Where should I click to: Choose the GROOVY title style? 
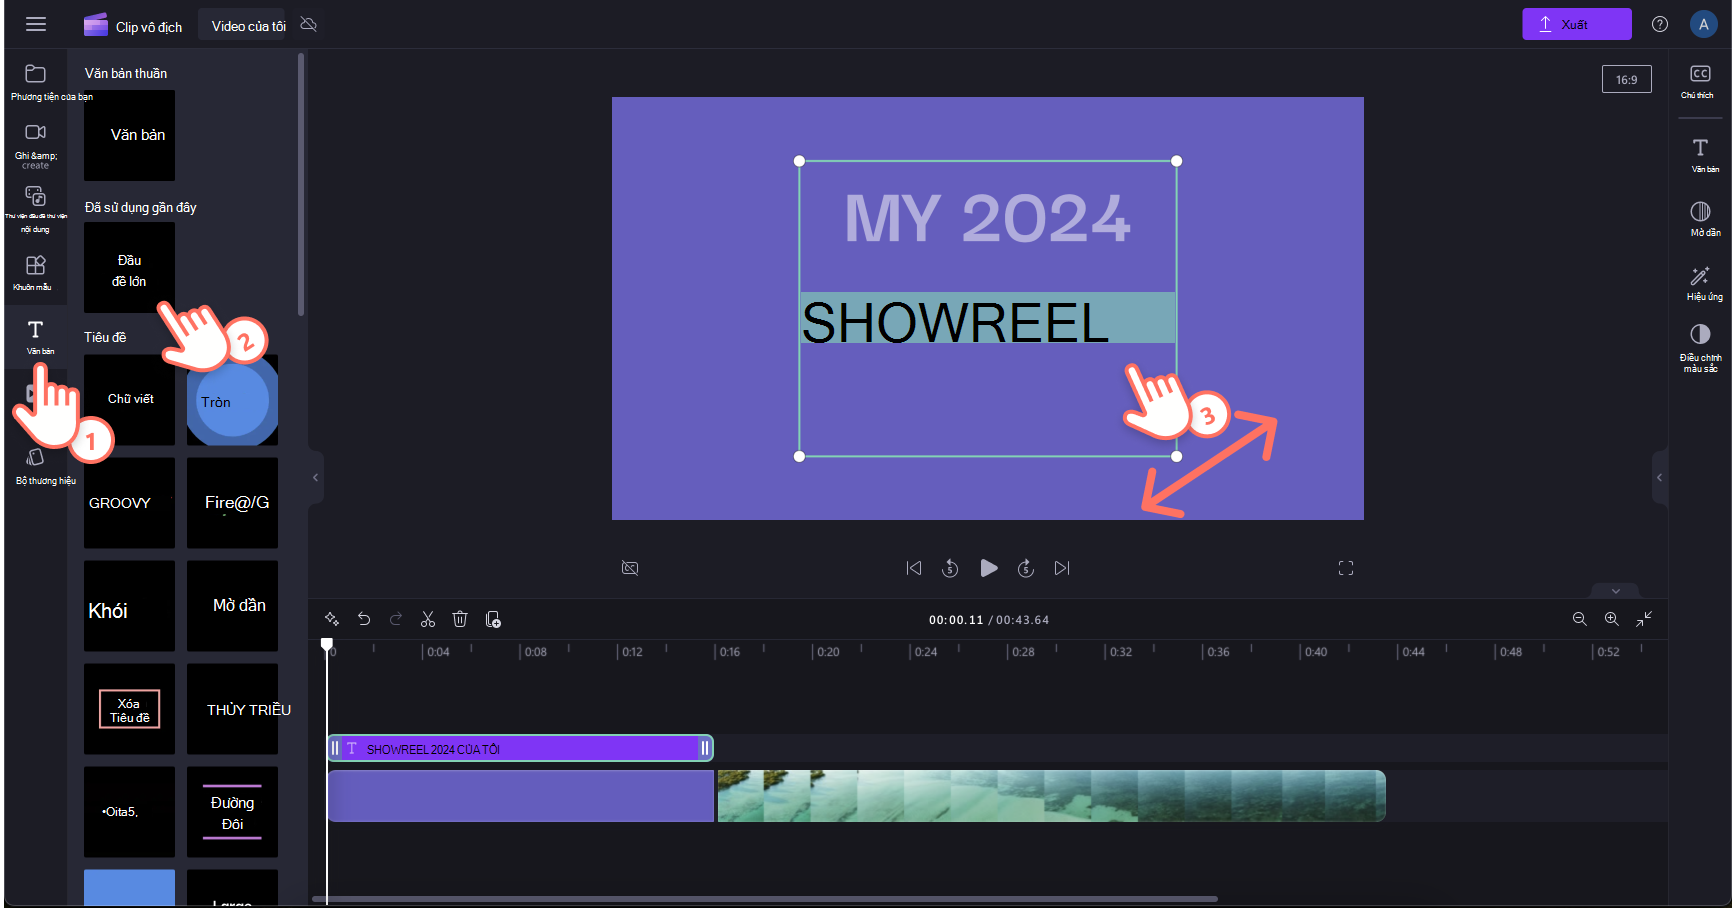click(129, 503)
